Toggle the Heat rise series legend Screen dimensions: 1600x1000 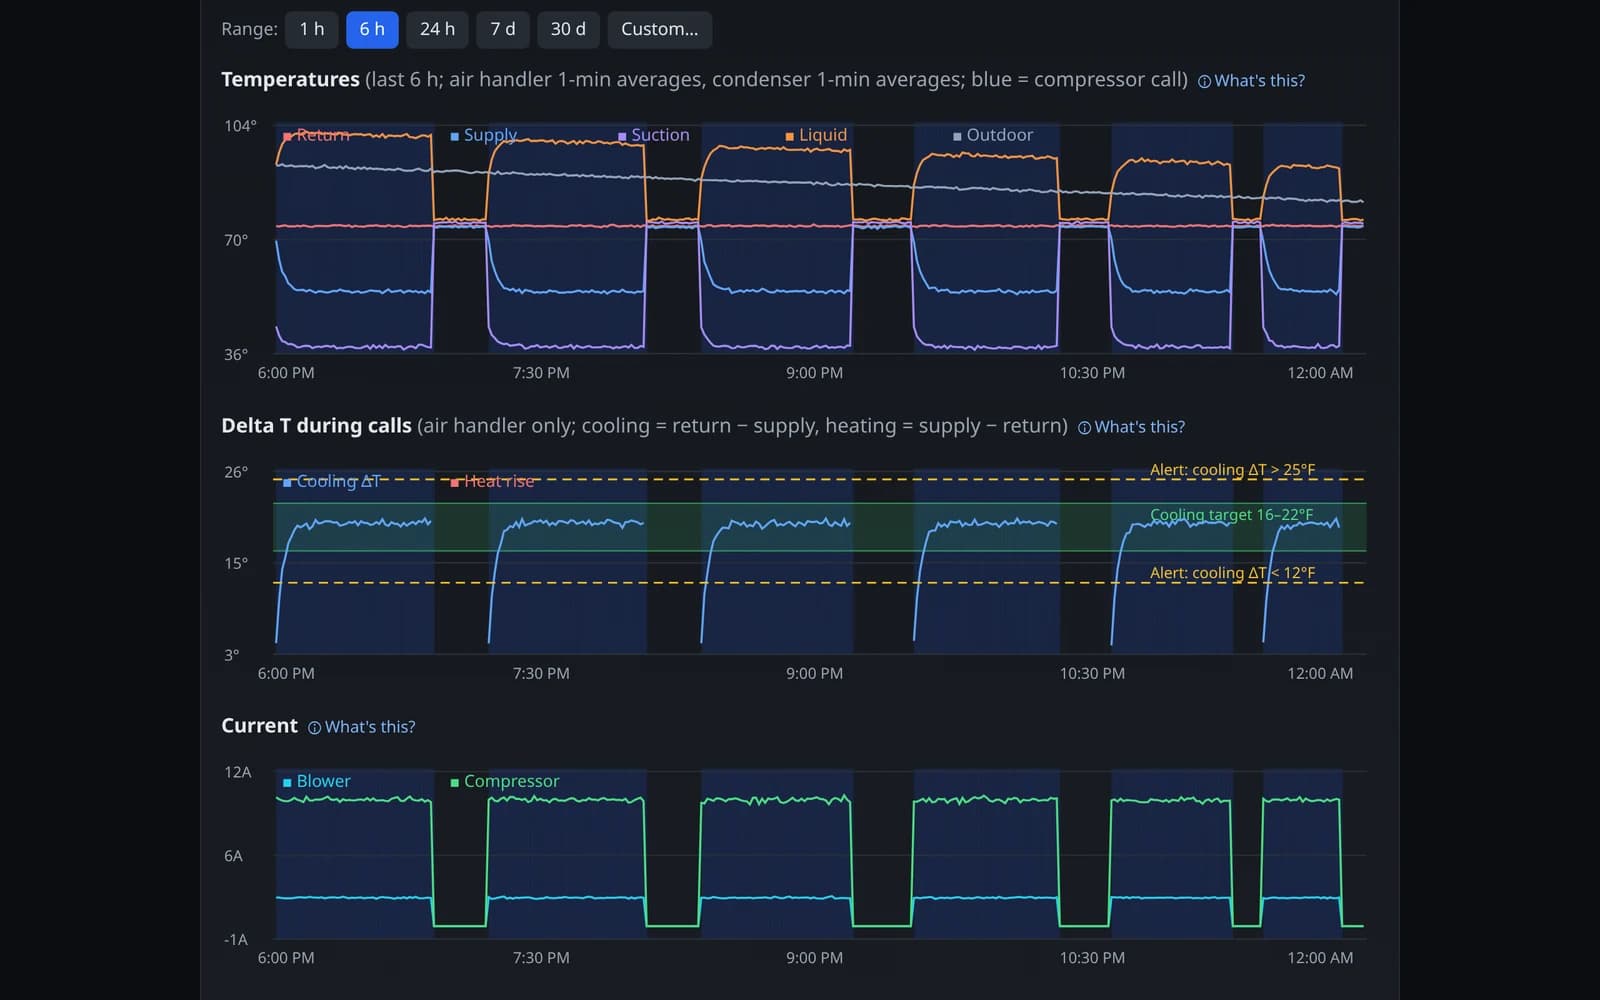[492, 481]
